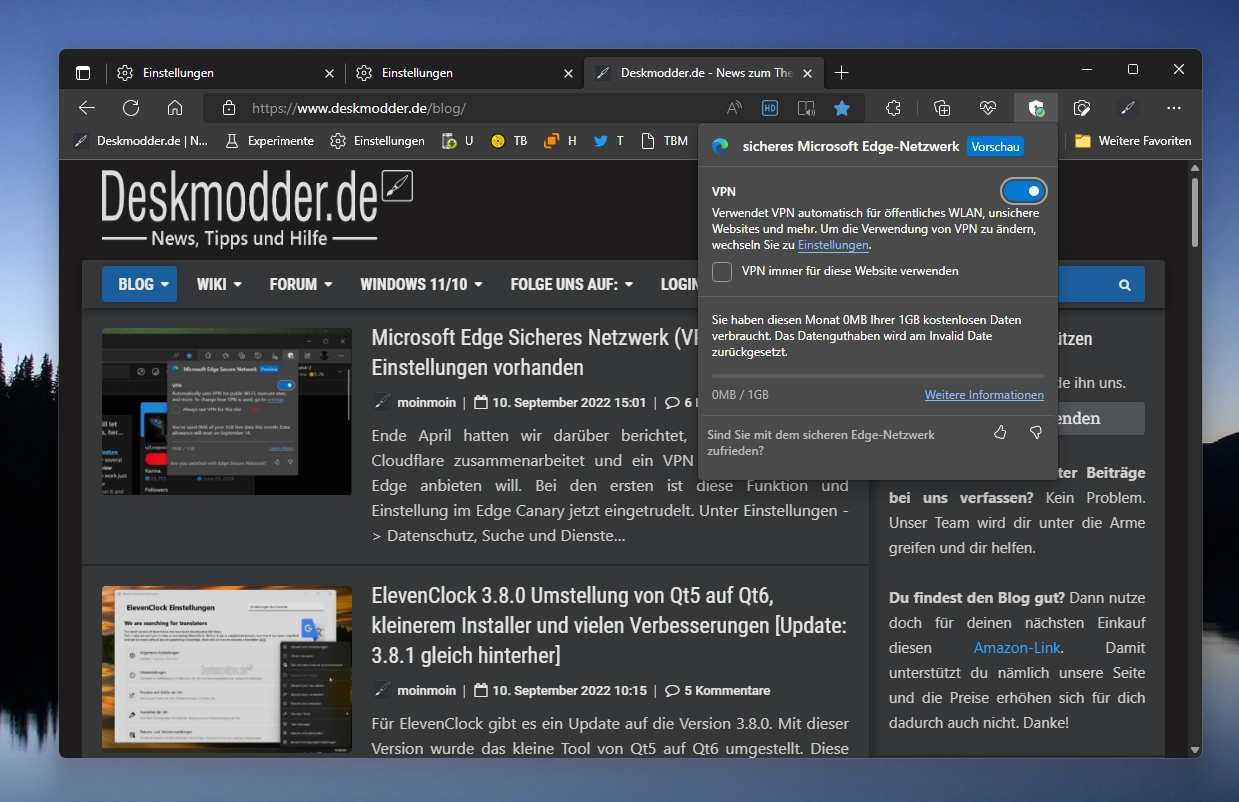Open the H favorite bookmark
Viewport: 1239px width, 802px height.
pyautogui.click(x=560, y=141)
